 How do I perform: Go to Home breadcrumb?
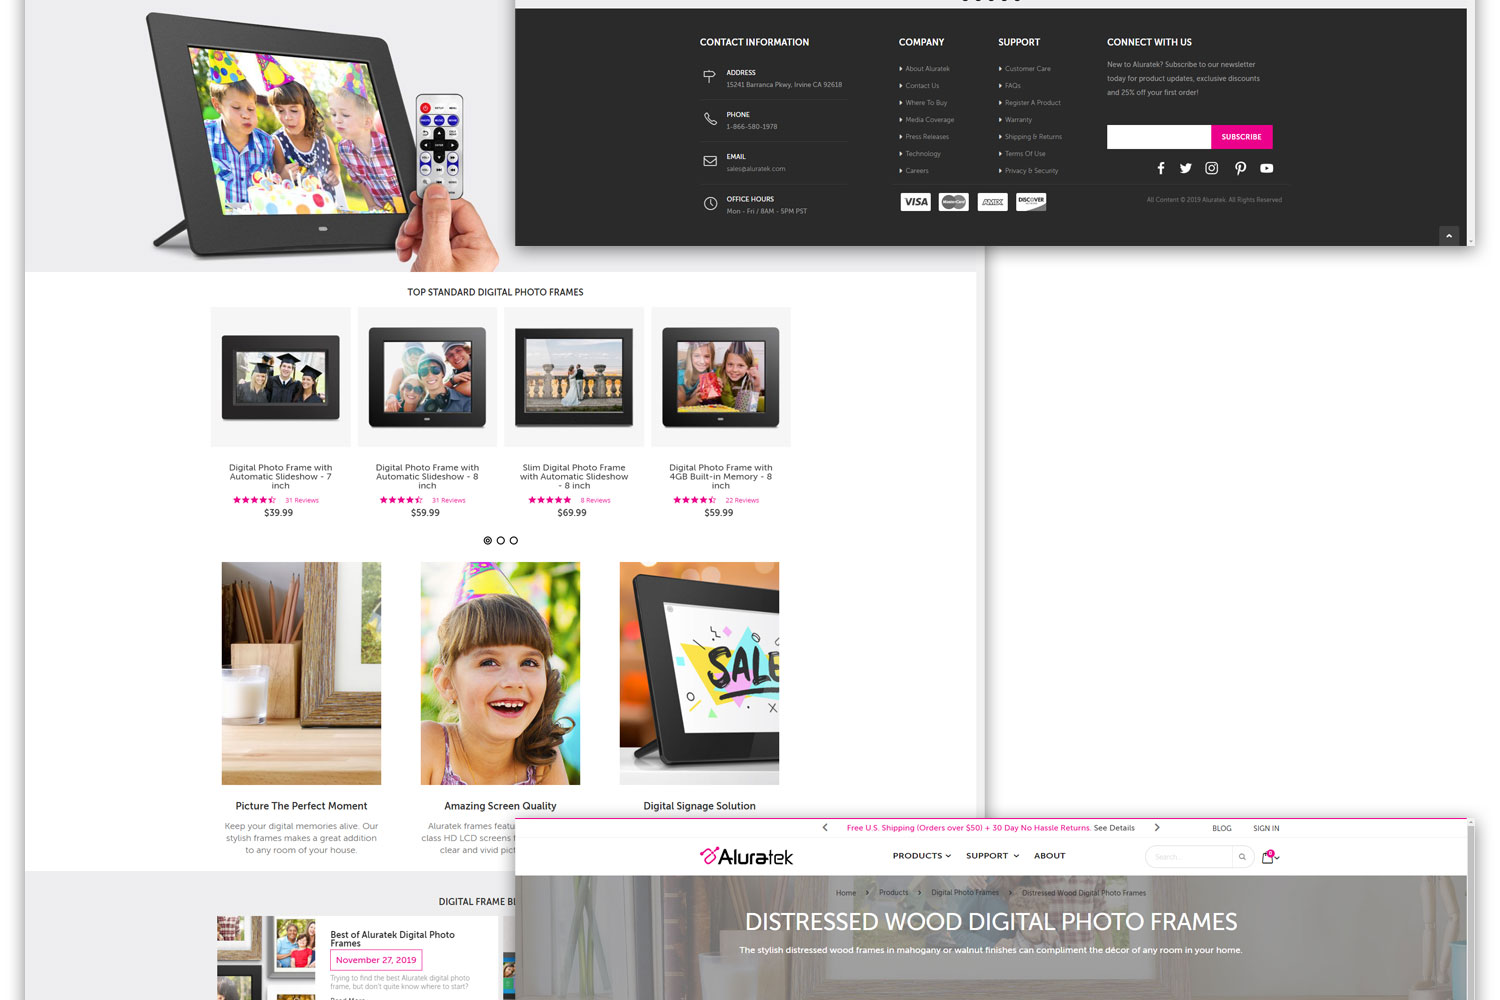click(846, 893)
